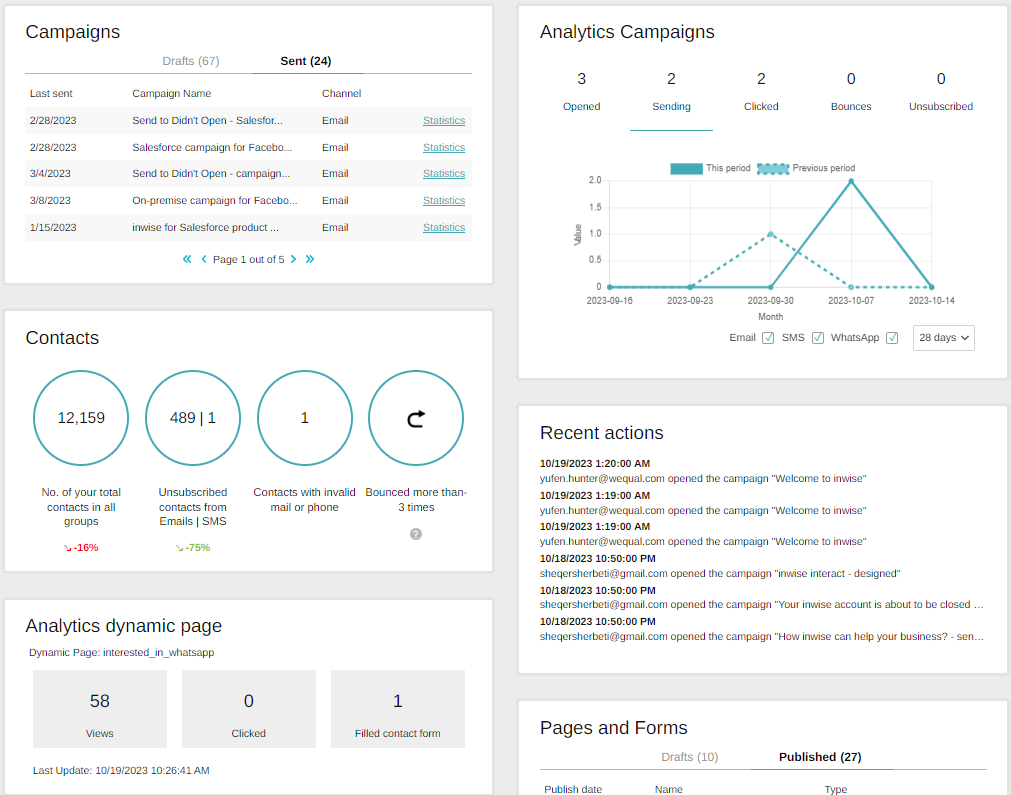Click the 12,159 total contacts circle
This screenshot has width=1011, height=795.
[81, 418]
